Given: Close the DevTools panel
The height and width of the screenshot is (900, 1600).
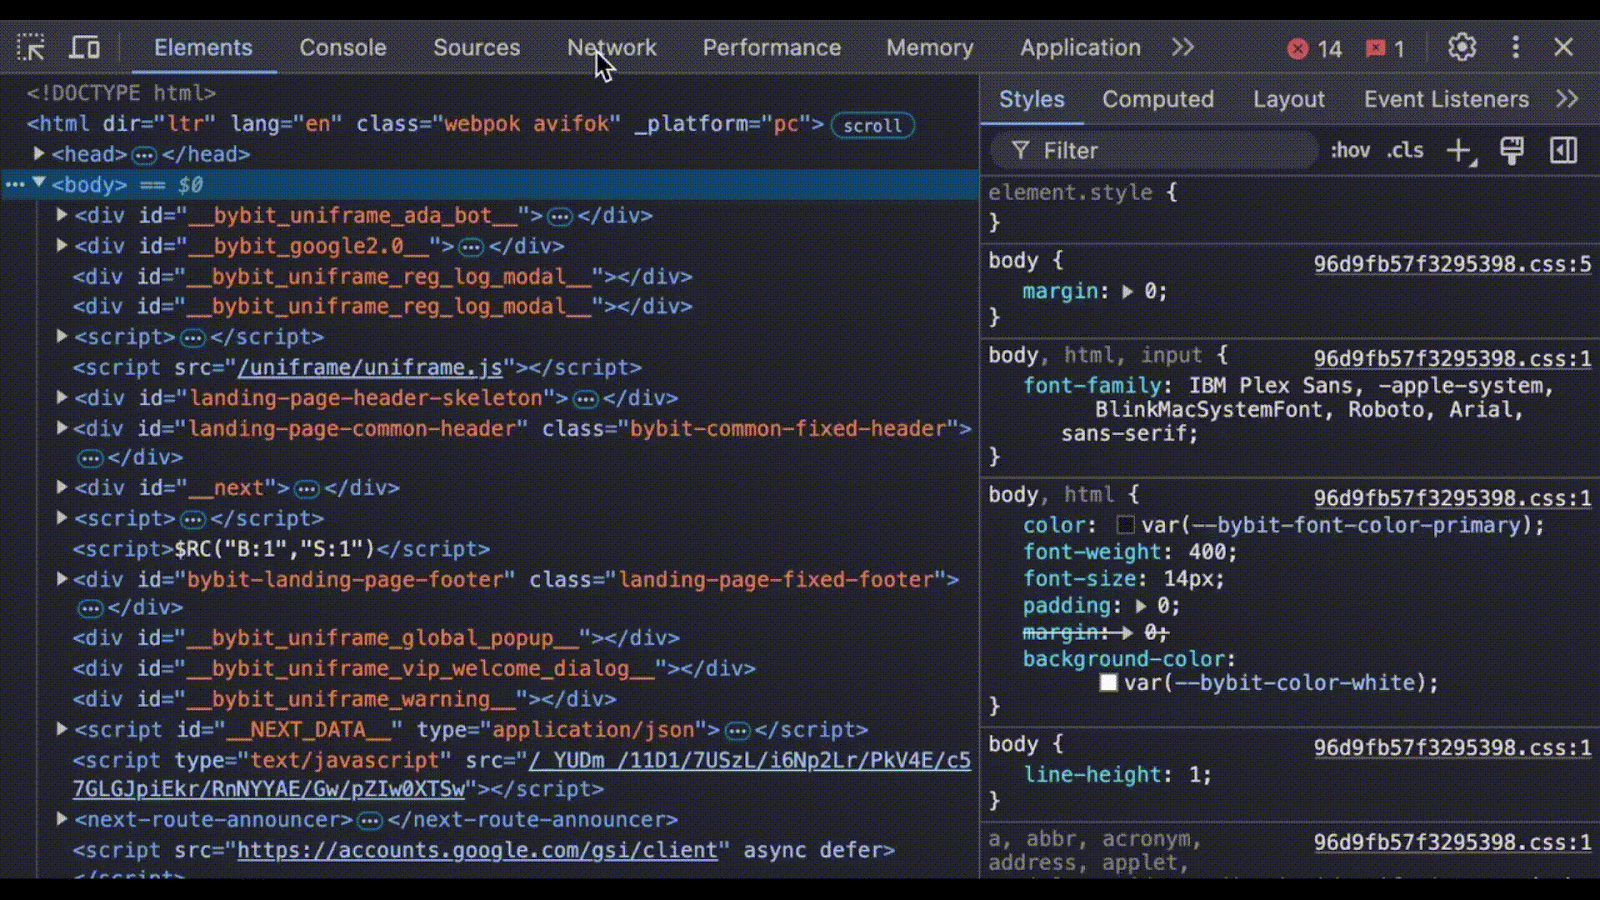Looking at the screenshot, I should pyautogui.click(x=1564, y=47).
